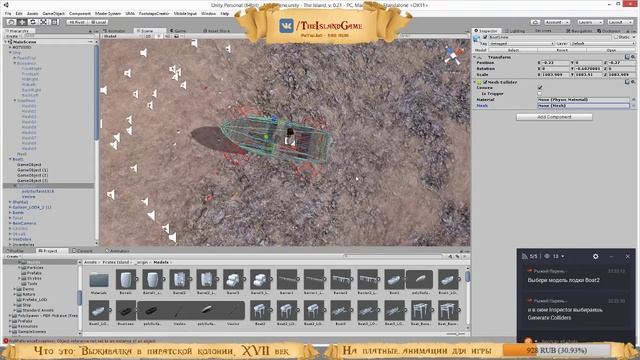This screenshot has height=360, width=640.
Task: Click the game object cube icon
Action: pyautogui.click(x=476, y=38)
